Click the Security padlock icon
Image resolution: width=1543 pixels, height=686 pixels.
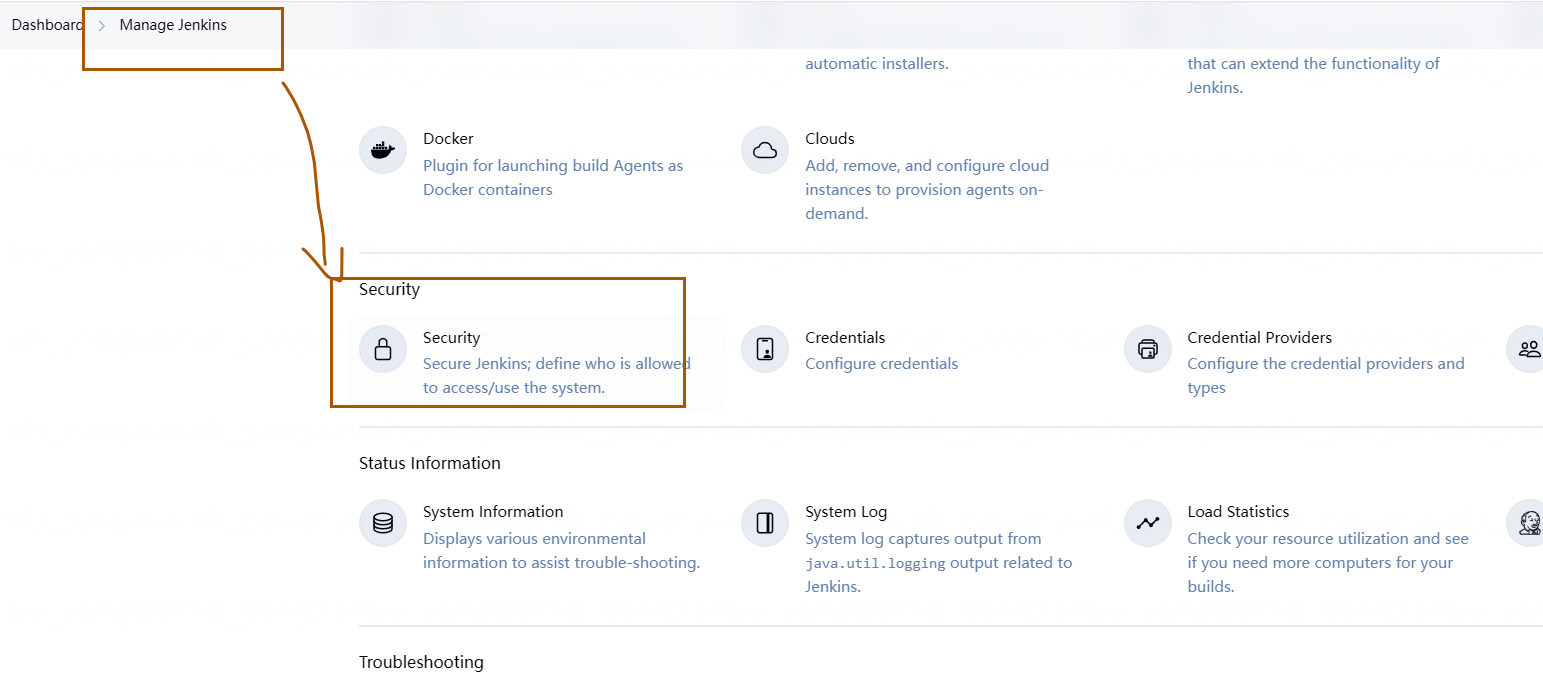click(x=383, y=349)
